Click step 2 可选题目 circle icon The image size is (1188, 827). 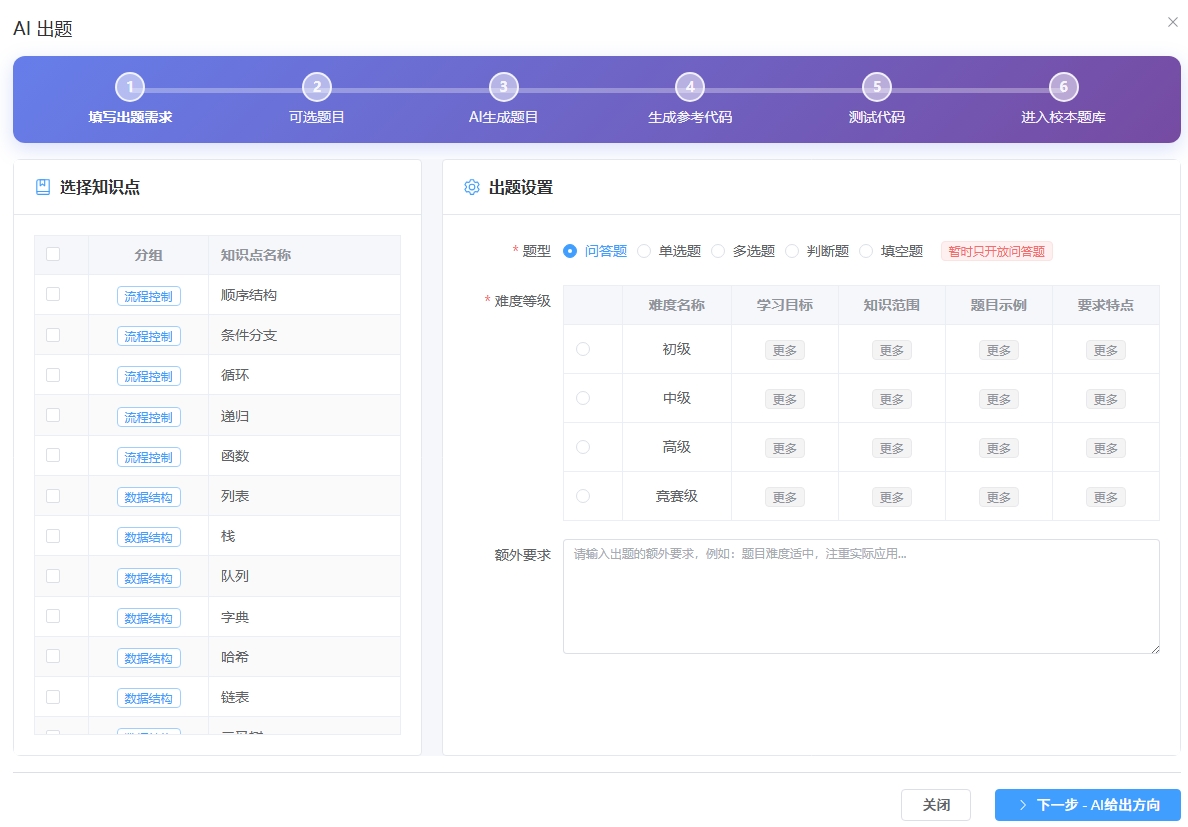pos(317,87)
